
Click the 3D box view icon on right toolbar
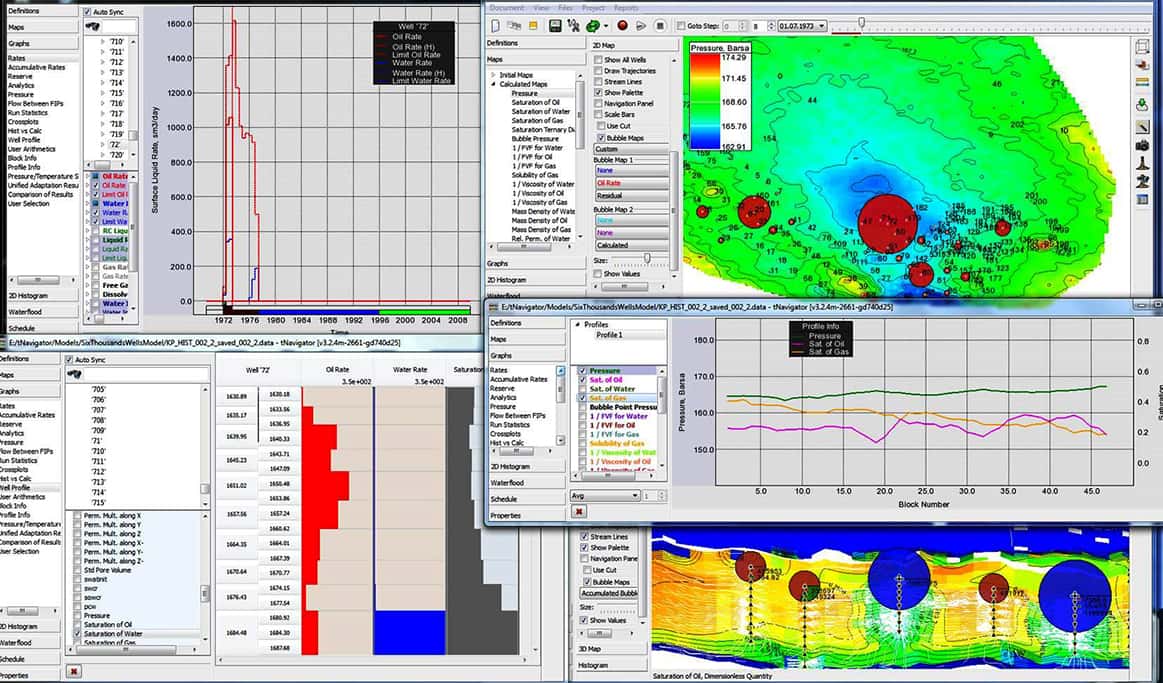tap(1142, 46)
